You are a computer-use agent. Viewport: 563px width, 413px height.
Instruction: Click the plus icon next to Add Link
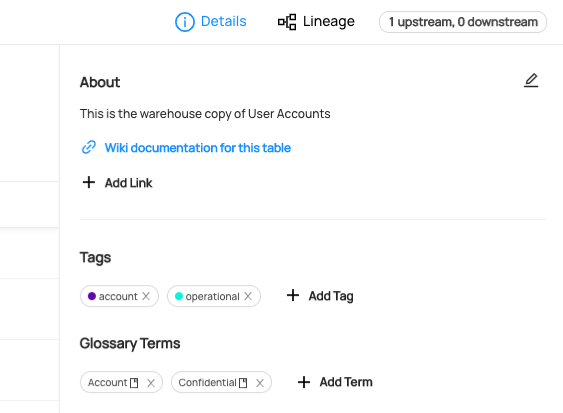(x=89, y=182)
